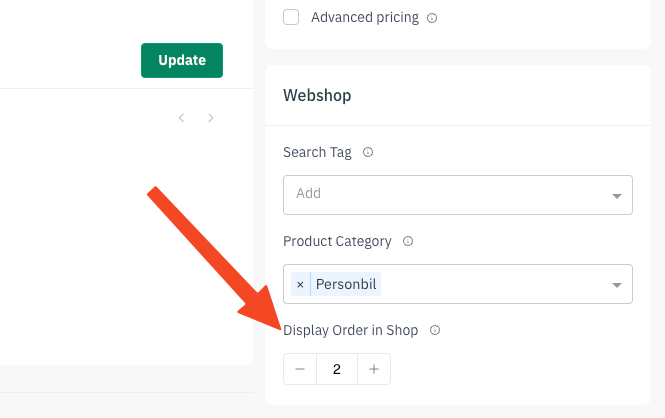The image size is (665, 418).
Task: Increase display order with plus button
Action: [x=374, y=369]
